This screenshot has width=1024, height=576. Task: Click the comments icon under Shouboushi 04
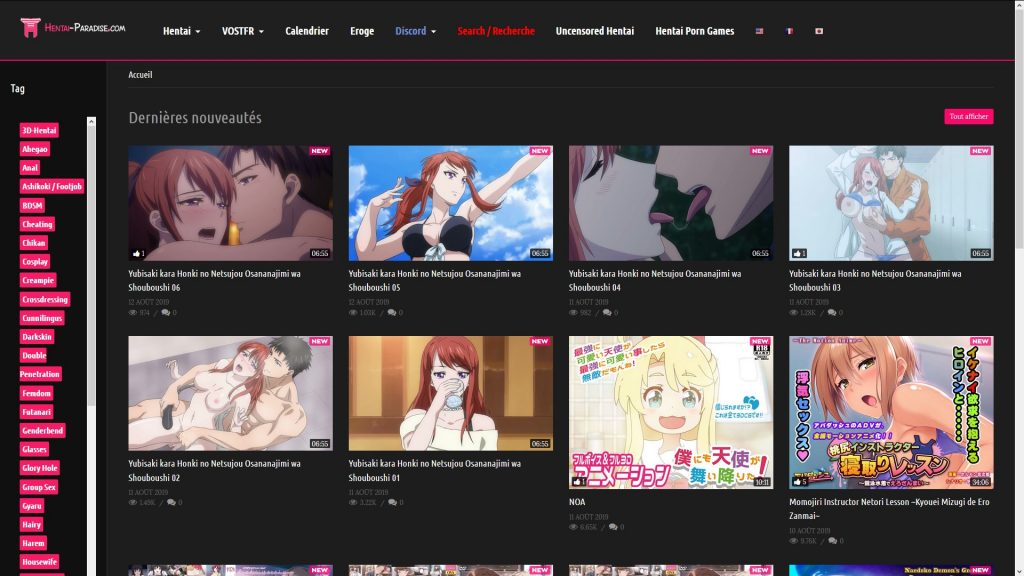607,312
